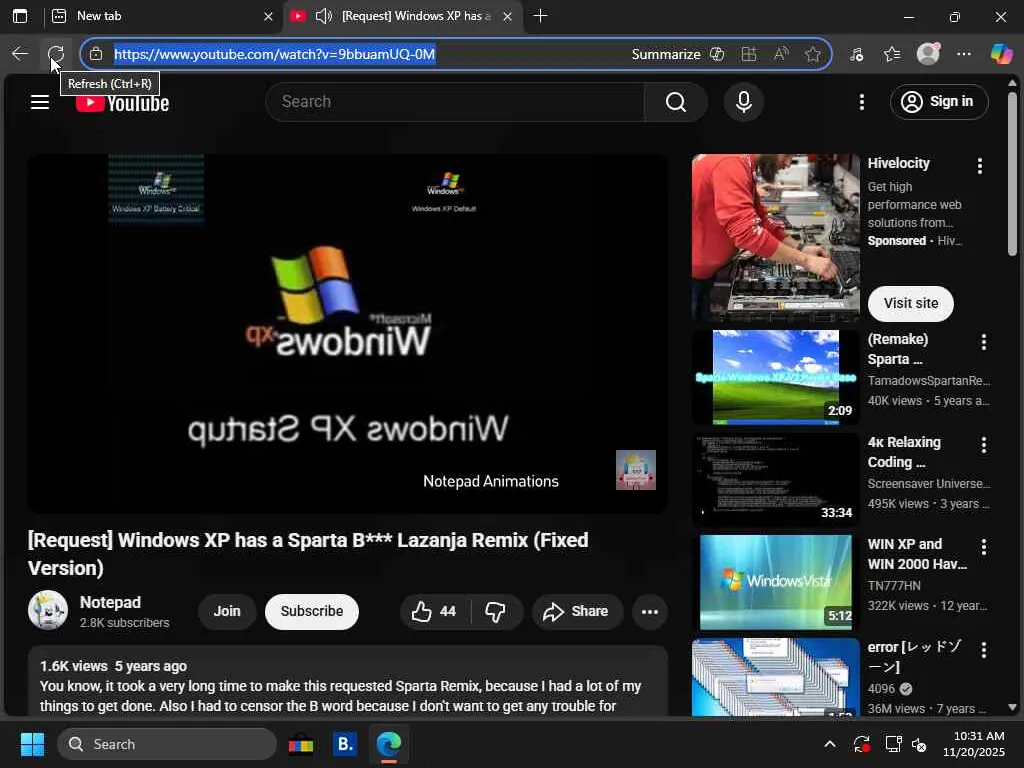Click the YouTube search magnifier button

point(676,102)
